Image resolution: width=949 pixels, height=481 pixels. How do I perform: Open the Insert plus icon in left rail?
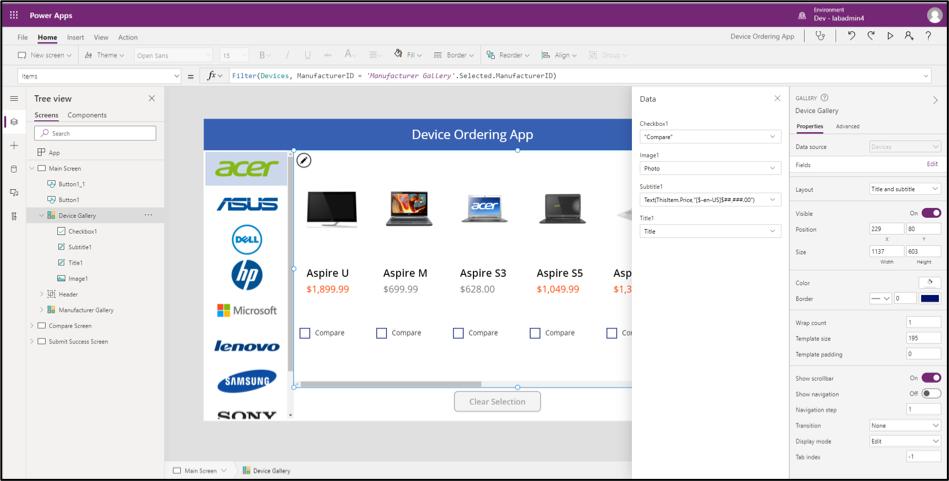[14, 145]
